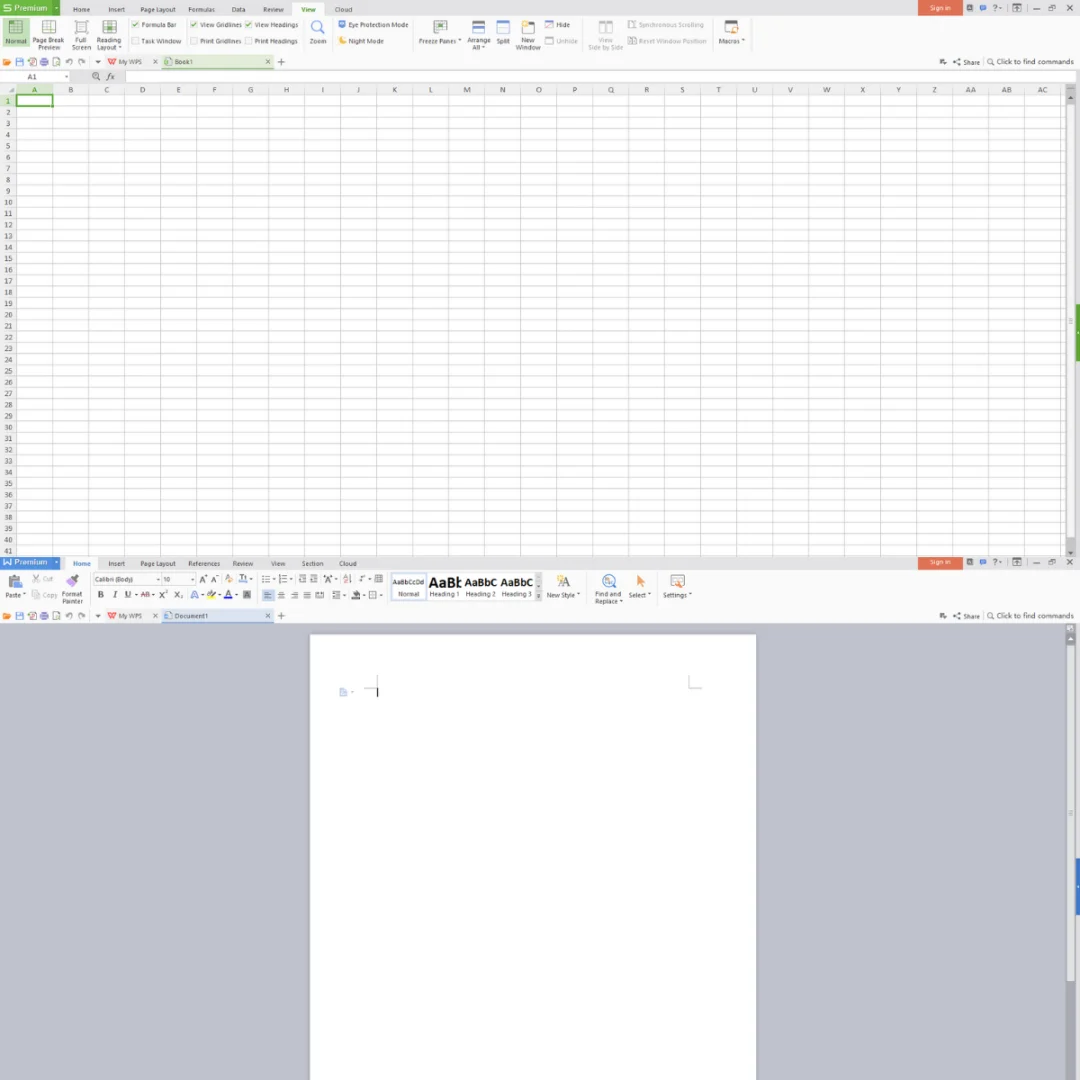This screenshot has width=1080, height=1080.
Task: Apply the Heading 1 style
Action: point(444,586)
